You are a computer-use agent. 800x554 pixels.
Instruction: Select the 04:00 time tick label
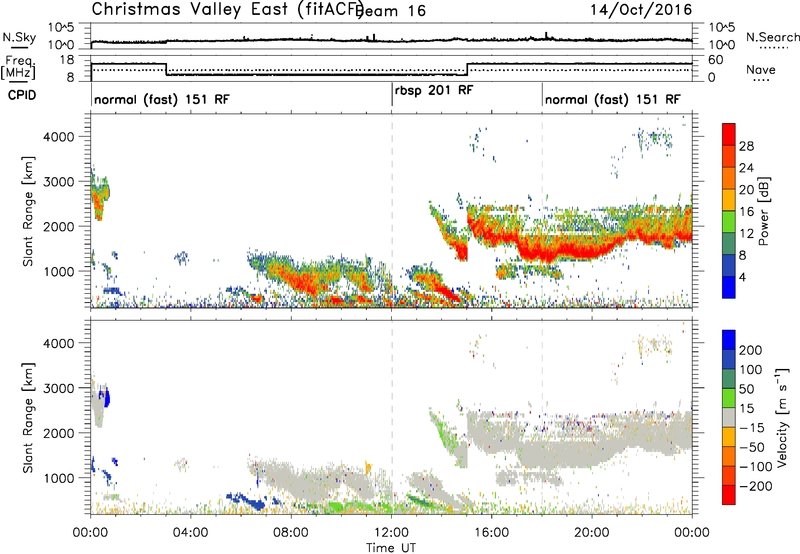[191, 533]
